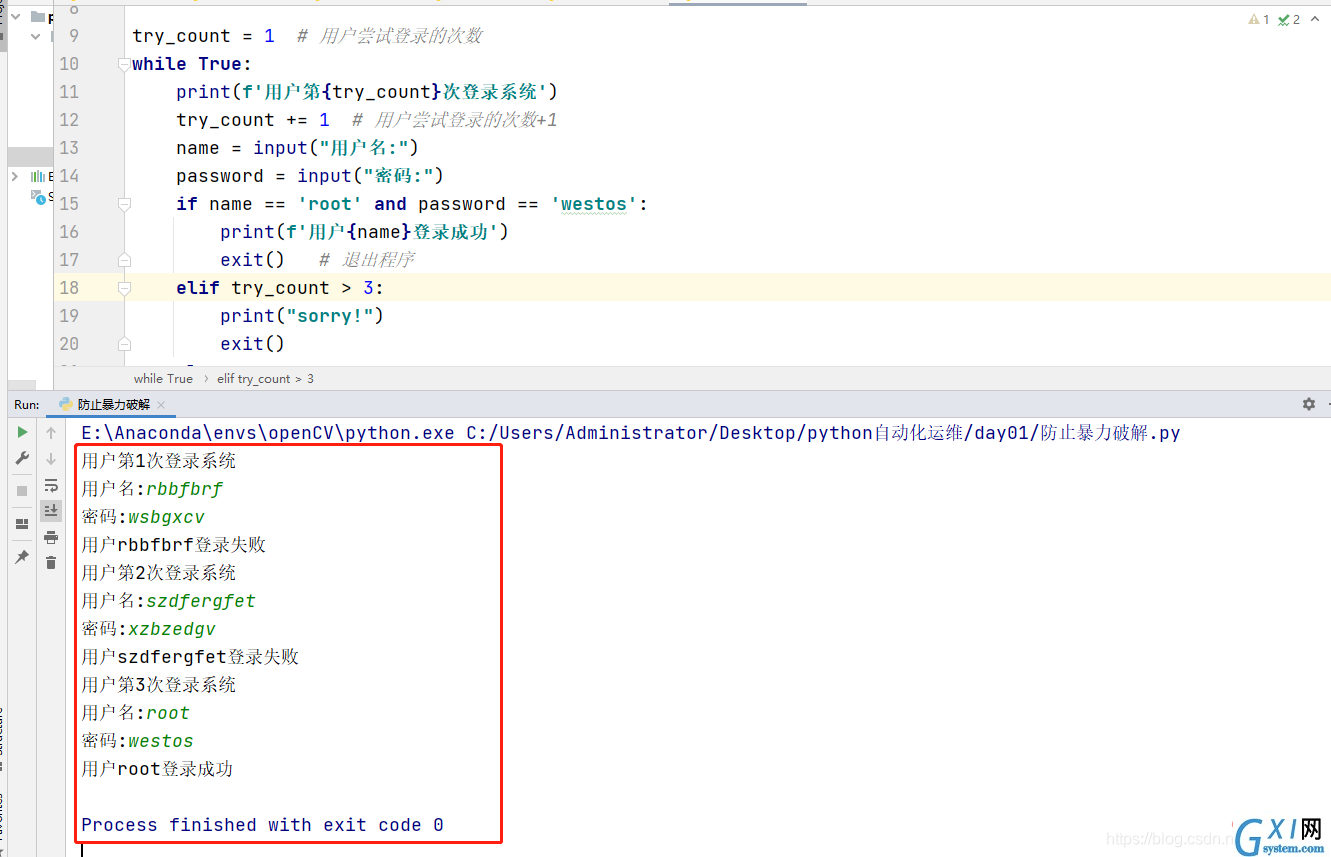Click 'elif try_count > 3' breadcrumb

(x=265, y=379)
